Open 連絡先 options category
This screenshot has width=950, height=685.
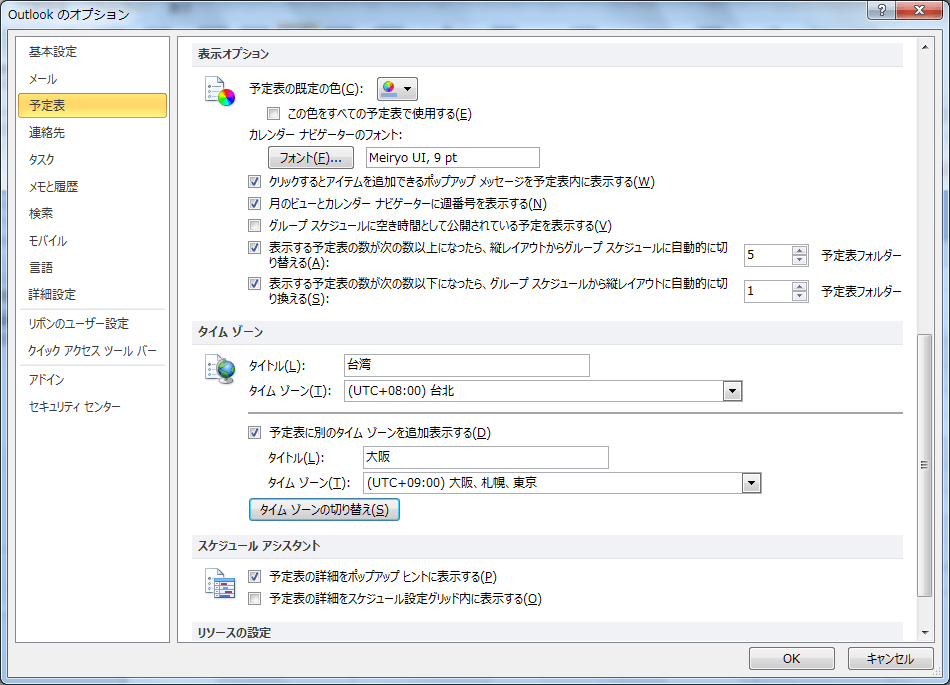coord(93,133)
